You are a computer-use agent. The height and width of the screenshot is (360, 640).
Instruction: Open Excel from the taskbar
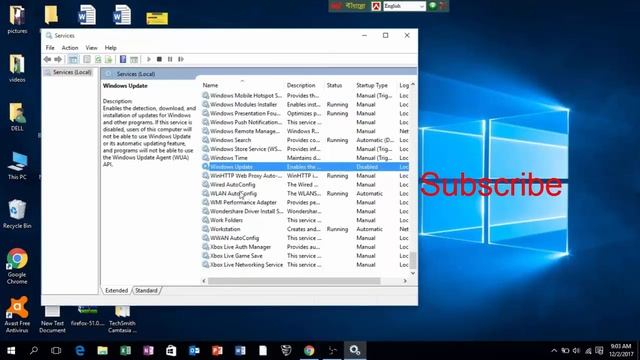coord(125,350)
